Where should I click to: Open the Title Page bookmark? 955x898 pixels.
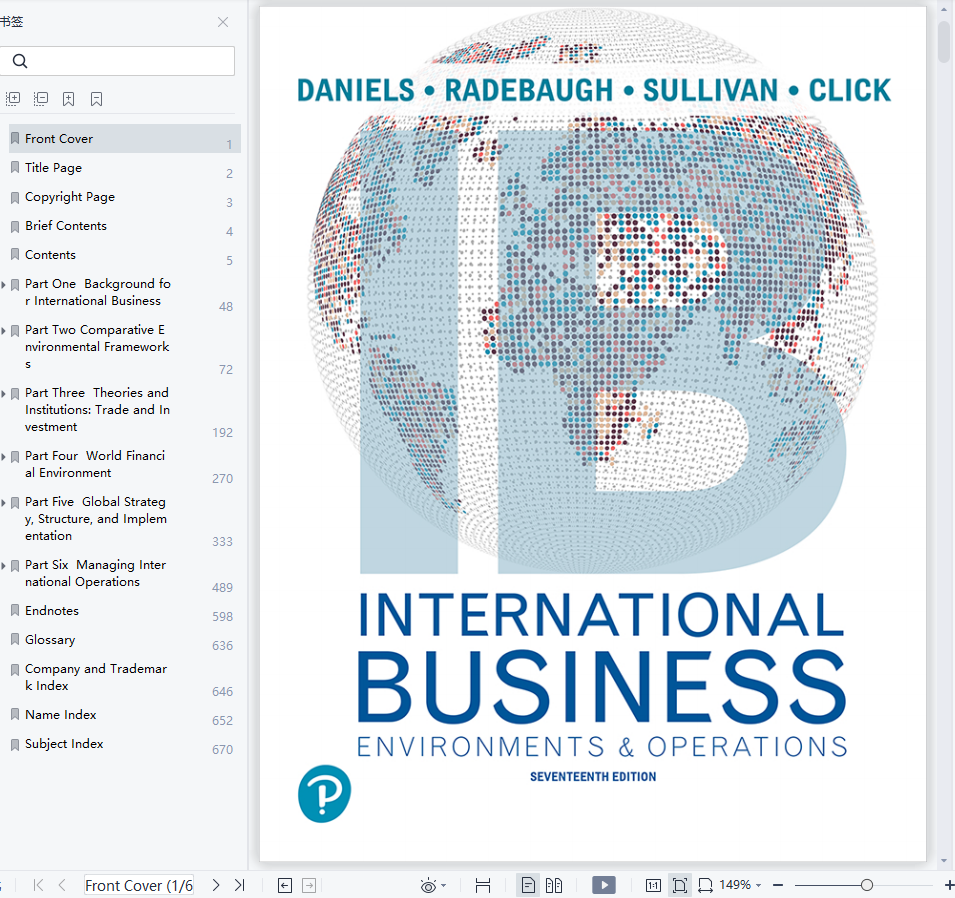(x=54, y=168)
